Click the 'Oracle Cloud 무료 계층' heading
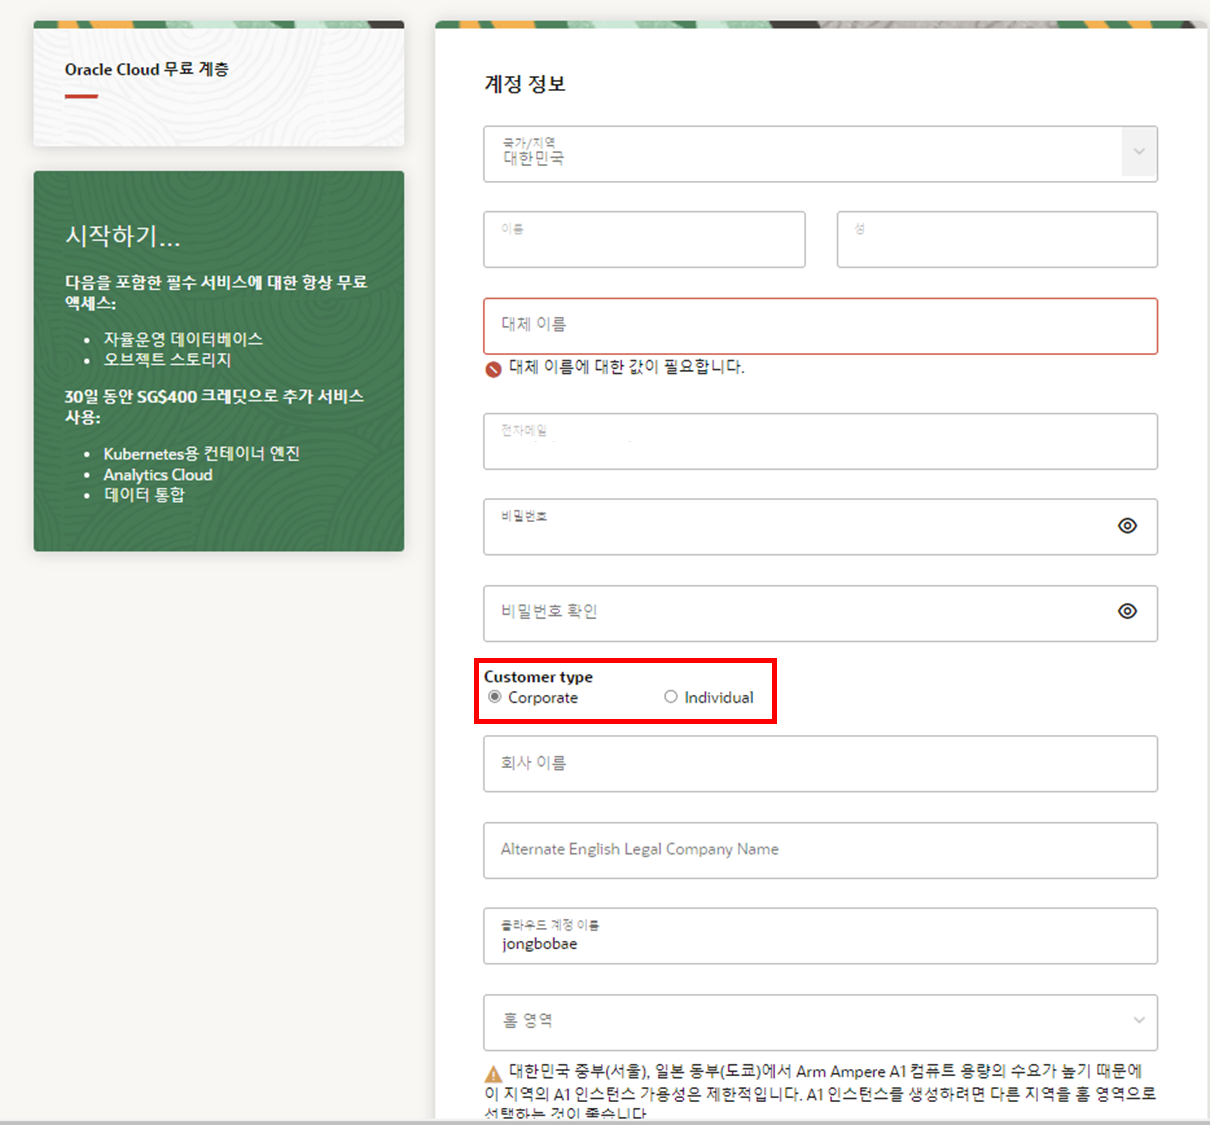Image resolution: width=1210 pixels, height=1125 pixels. pyautogui.click(x=147, y=69)
